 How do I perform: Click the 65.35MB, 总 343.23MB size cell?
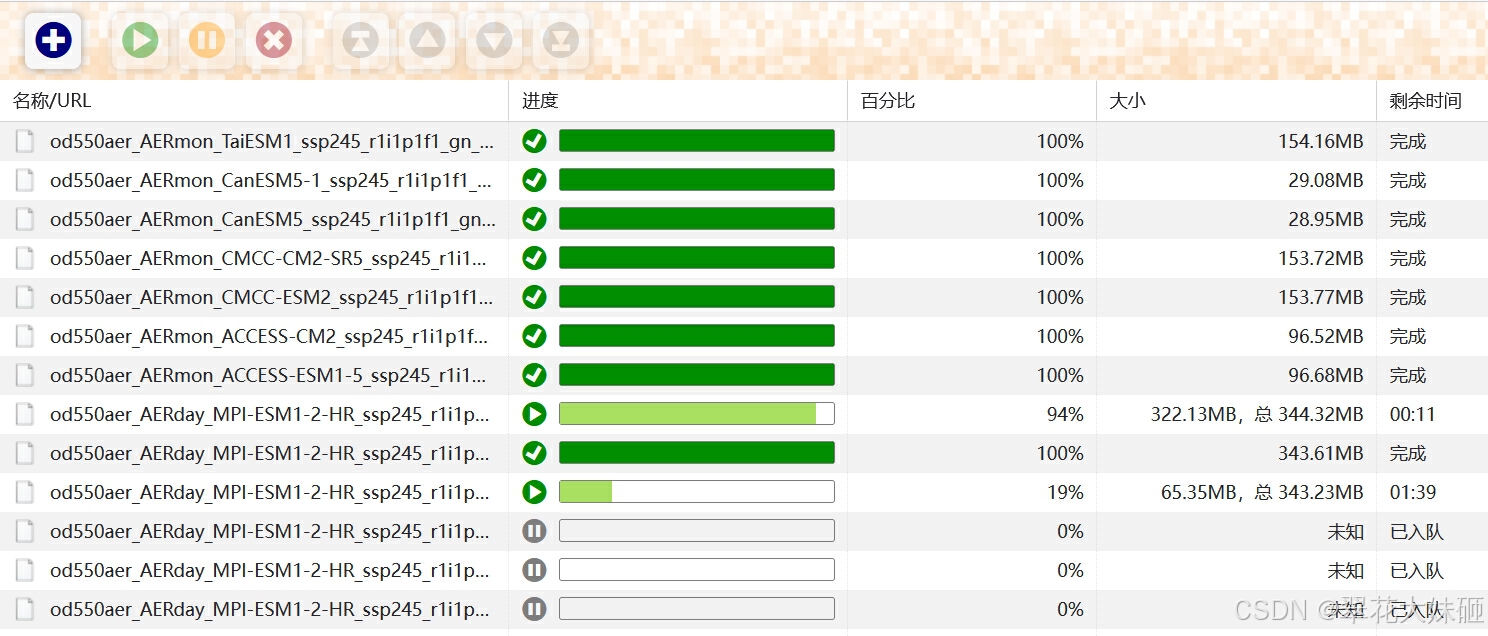(1262, 493)
